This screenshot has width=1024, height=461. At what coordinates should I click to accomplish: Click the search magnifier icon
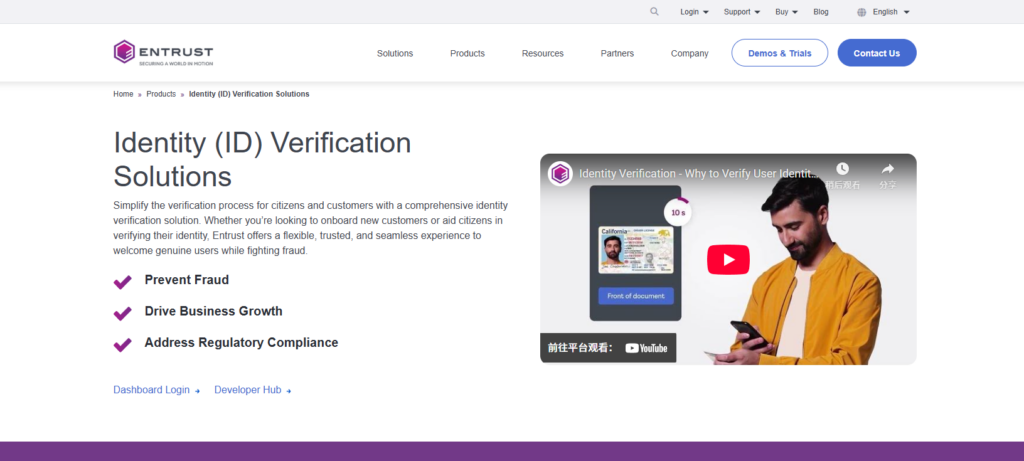tap(654, 12)
